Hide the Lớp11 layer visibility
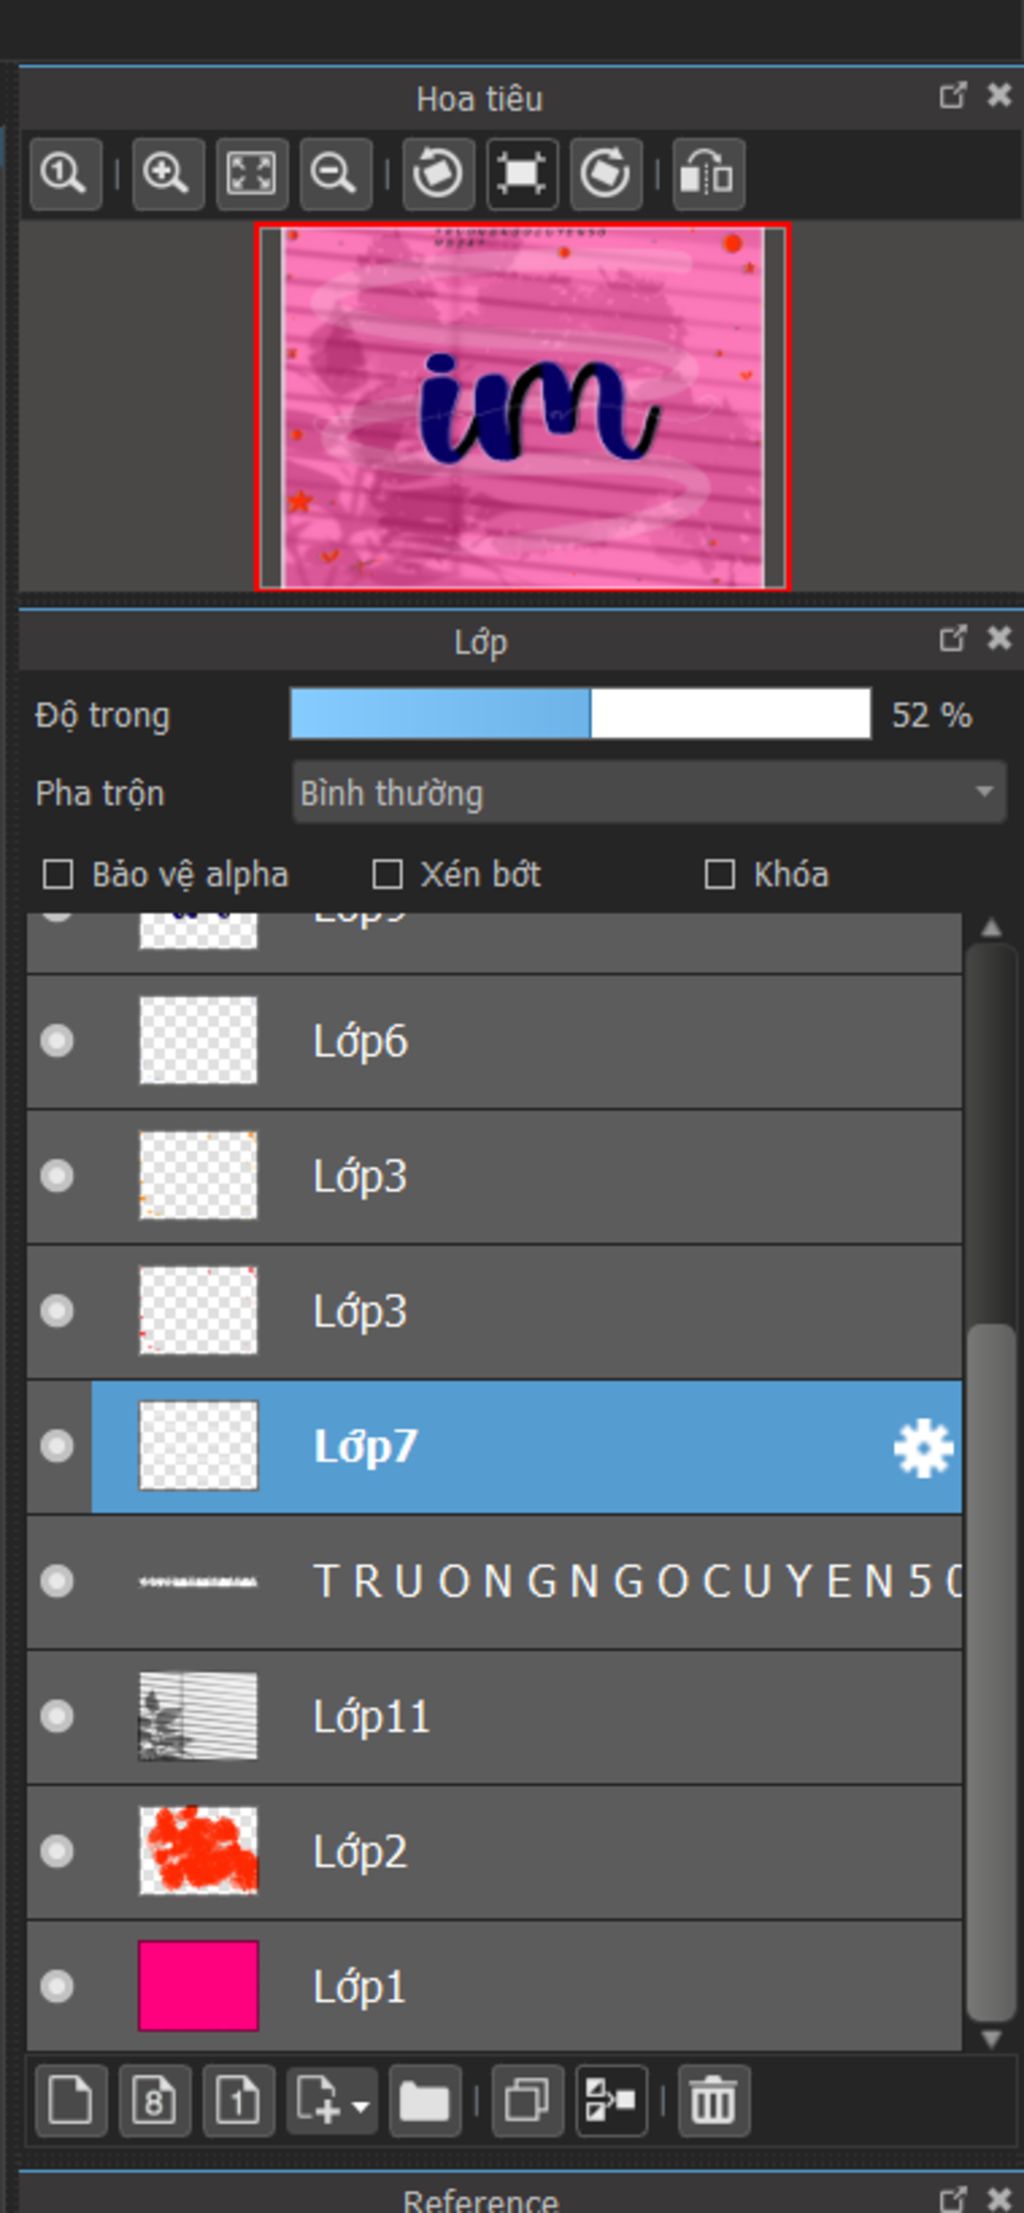The height and width of the screenshot is (2213, 1024). click(x=57, y=1716)
